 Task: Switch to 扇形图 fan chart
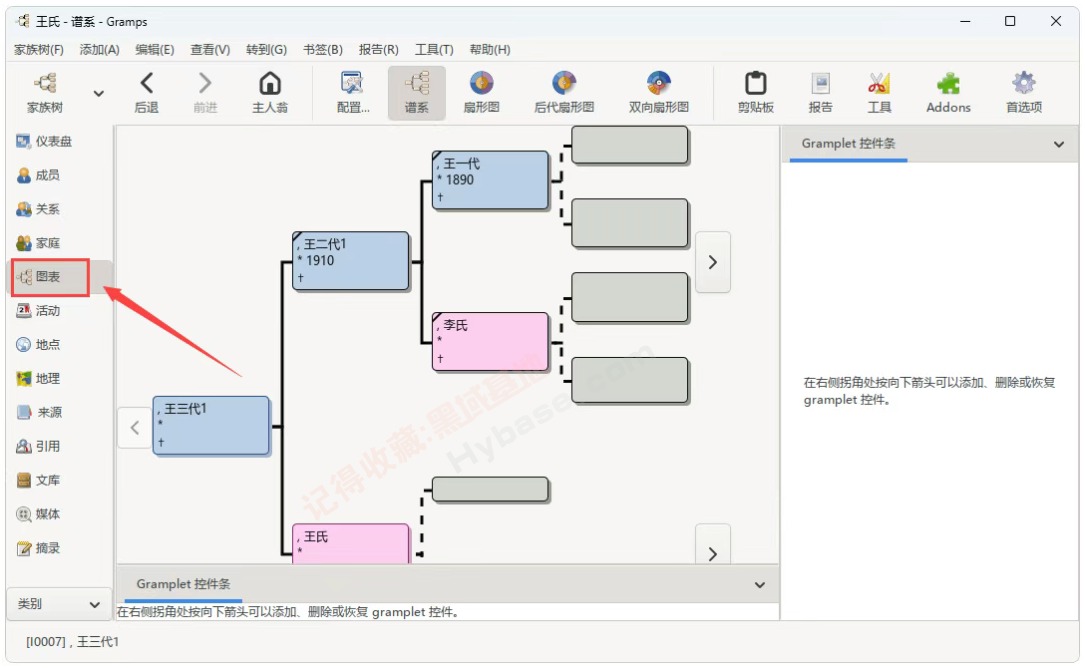coord(482,93)
